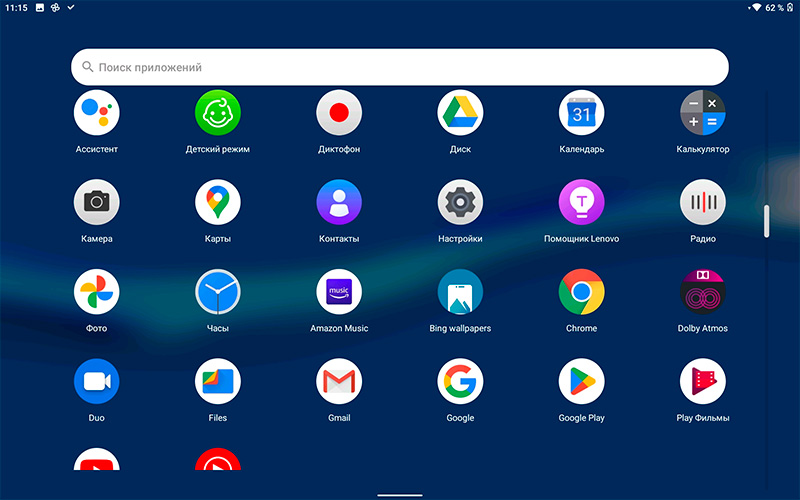Open the Настройки settings app
The width and height of the screenshot is (800, 500).
pyautogui.click(x=460, y=202)
